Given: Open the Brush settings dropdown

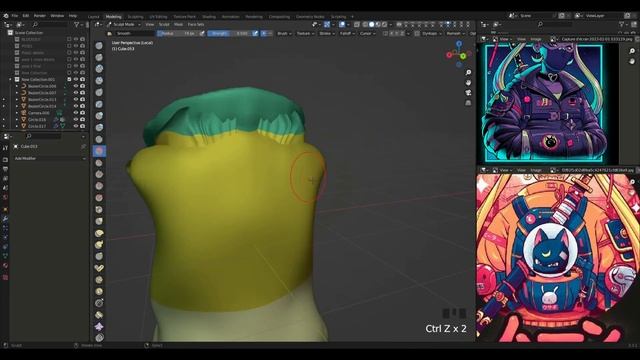Looking at the screenshot, I should click(284, 33).
